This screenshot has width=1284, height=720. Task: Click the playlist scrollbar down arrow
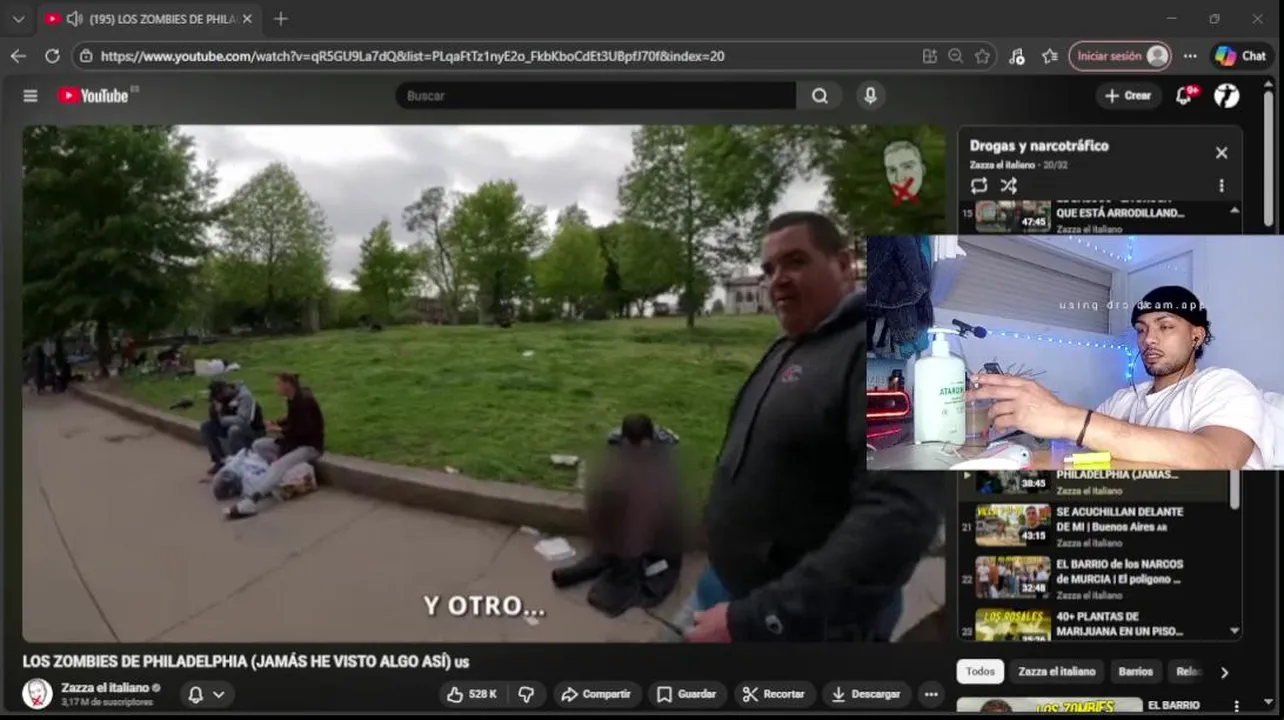coord(1234,632)
